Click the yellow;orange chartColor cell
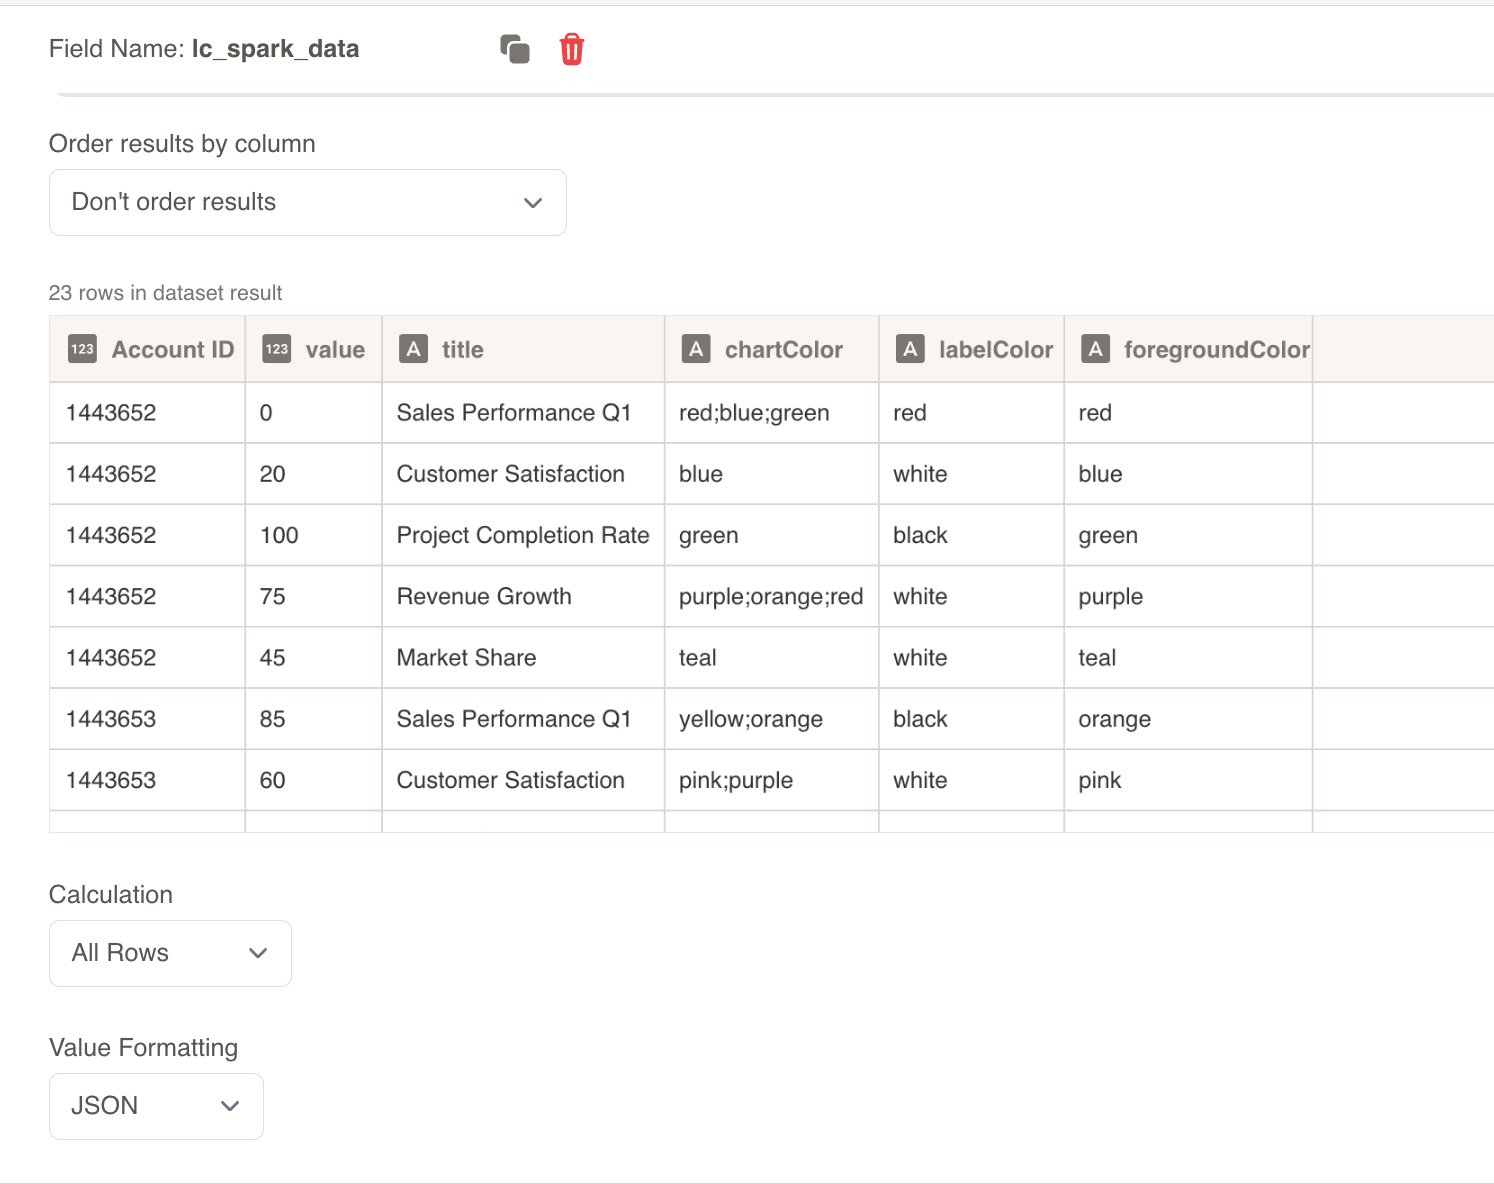 771,719
